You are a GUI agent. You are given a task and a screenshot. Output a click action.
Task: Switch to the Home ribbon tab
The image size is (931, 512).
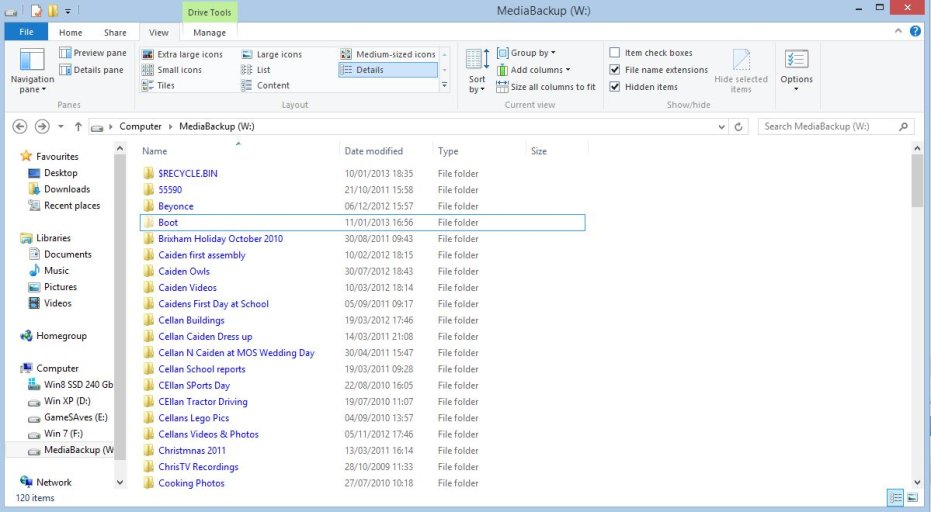click(x=70, y=33)
